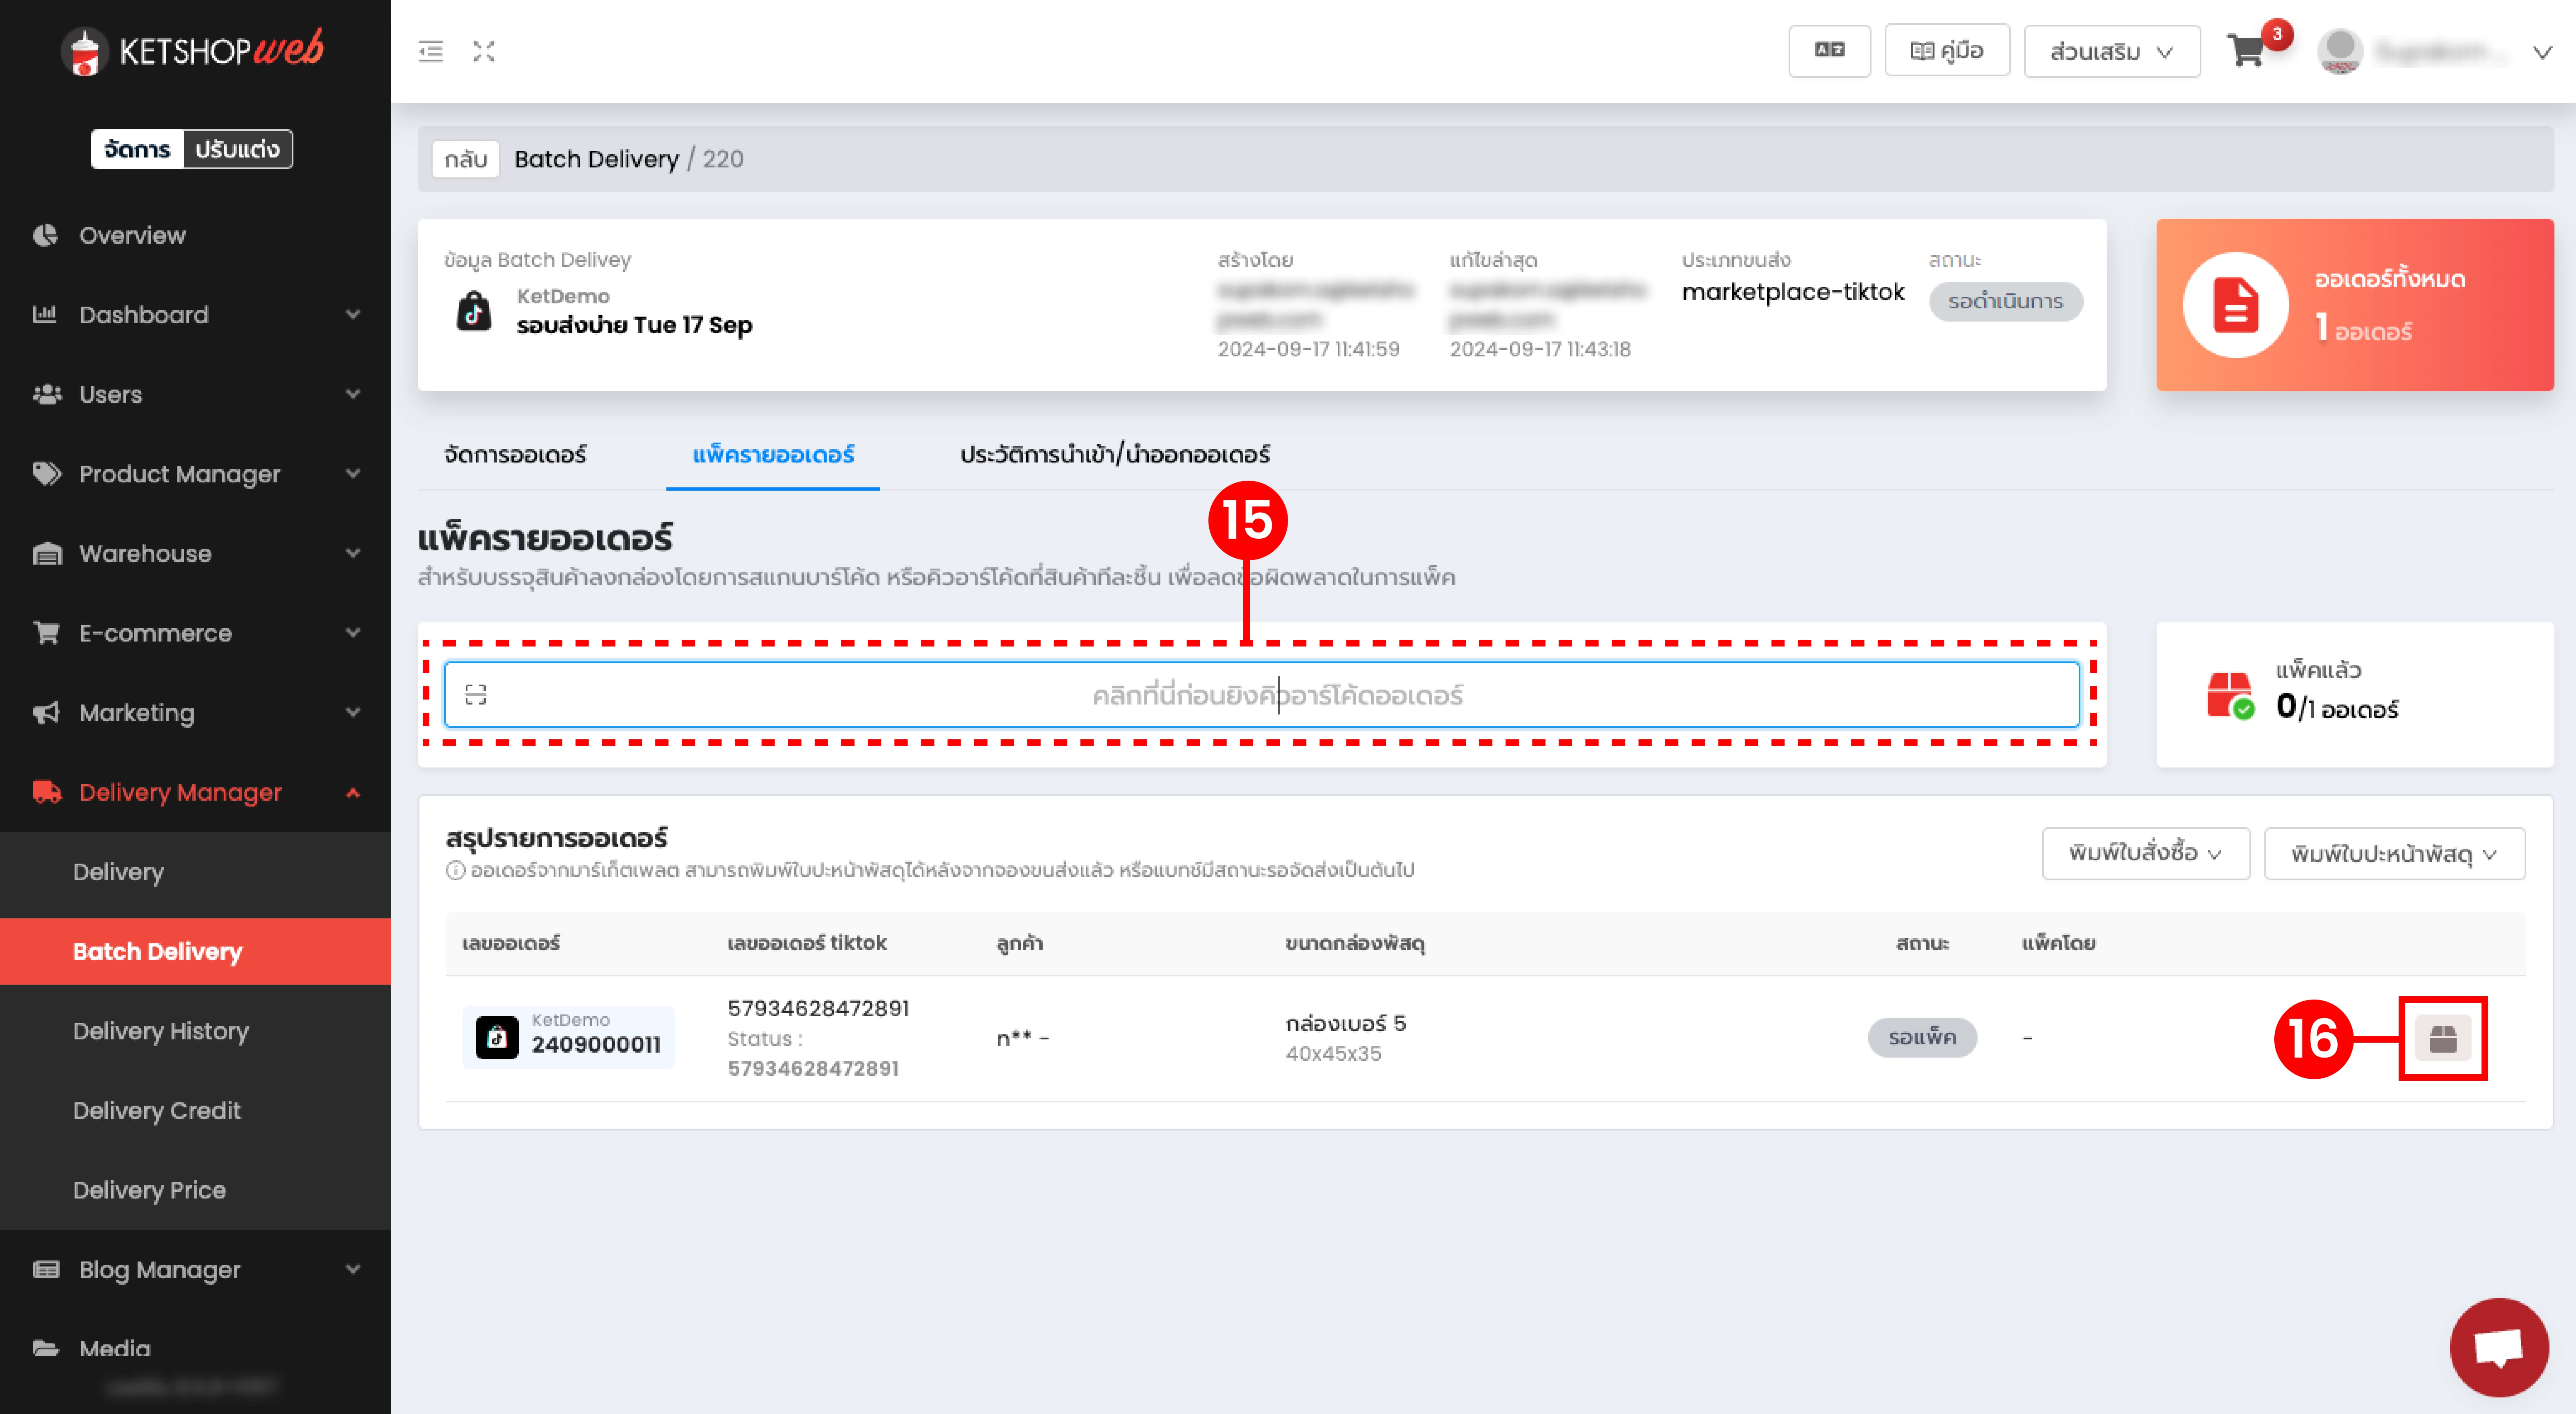Expand the Marketing menu chevron
The image size is (2576, 1414).
pos(353,712)
